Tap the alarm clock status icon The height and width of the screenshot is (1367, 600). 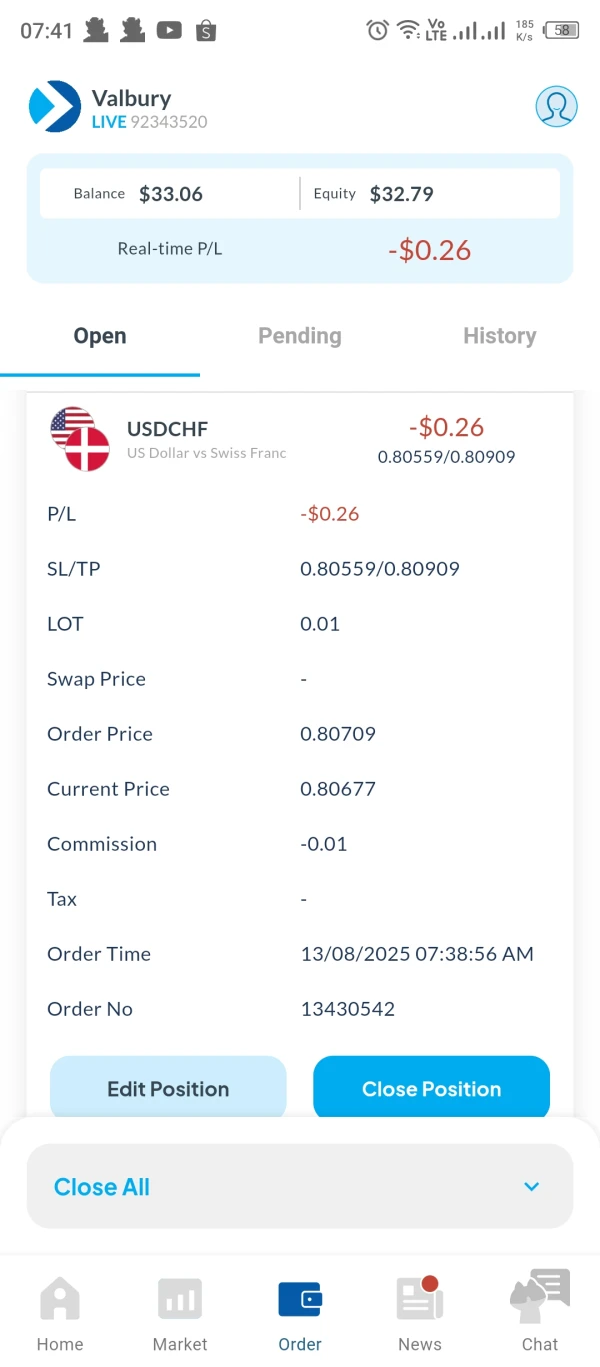[x=378, y=30]
